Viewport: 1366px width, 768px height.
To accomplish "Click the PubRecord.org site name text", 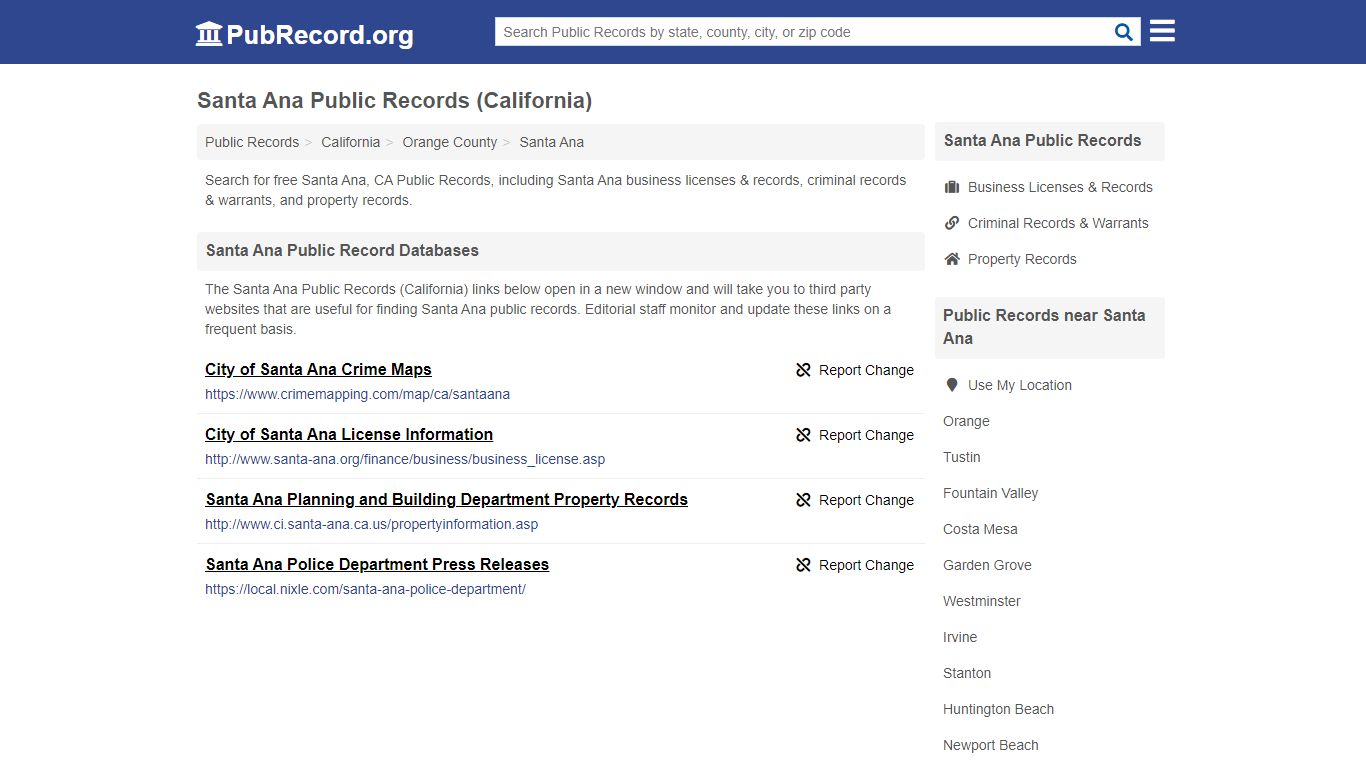I will [320, 36].
